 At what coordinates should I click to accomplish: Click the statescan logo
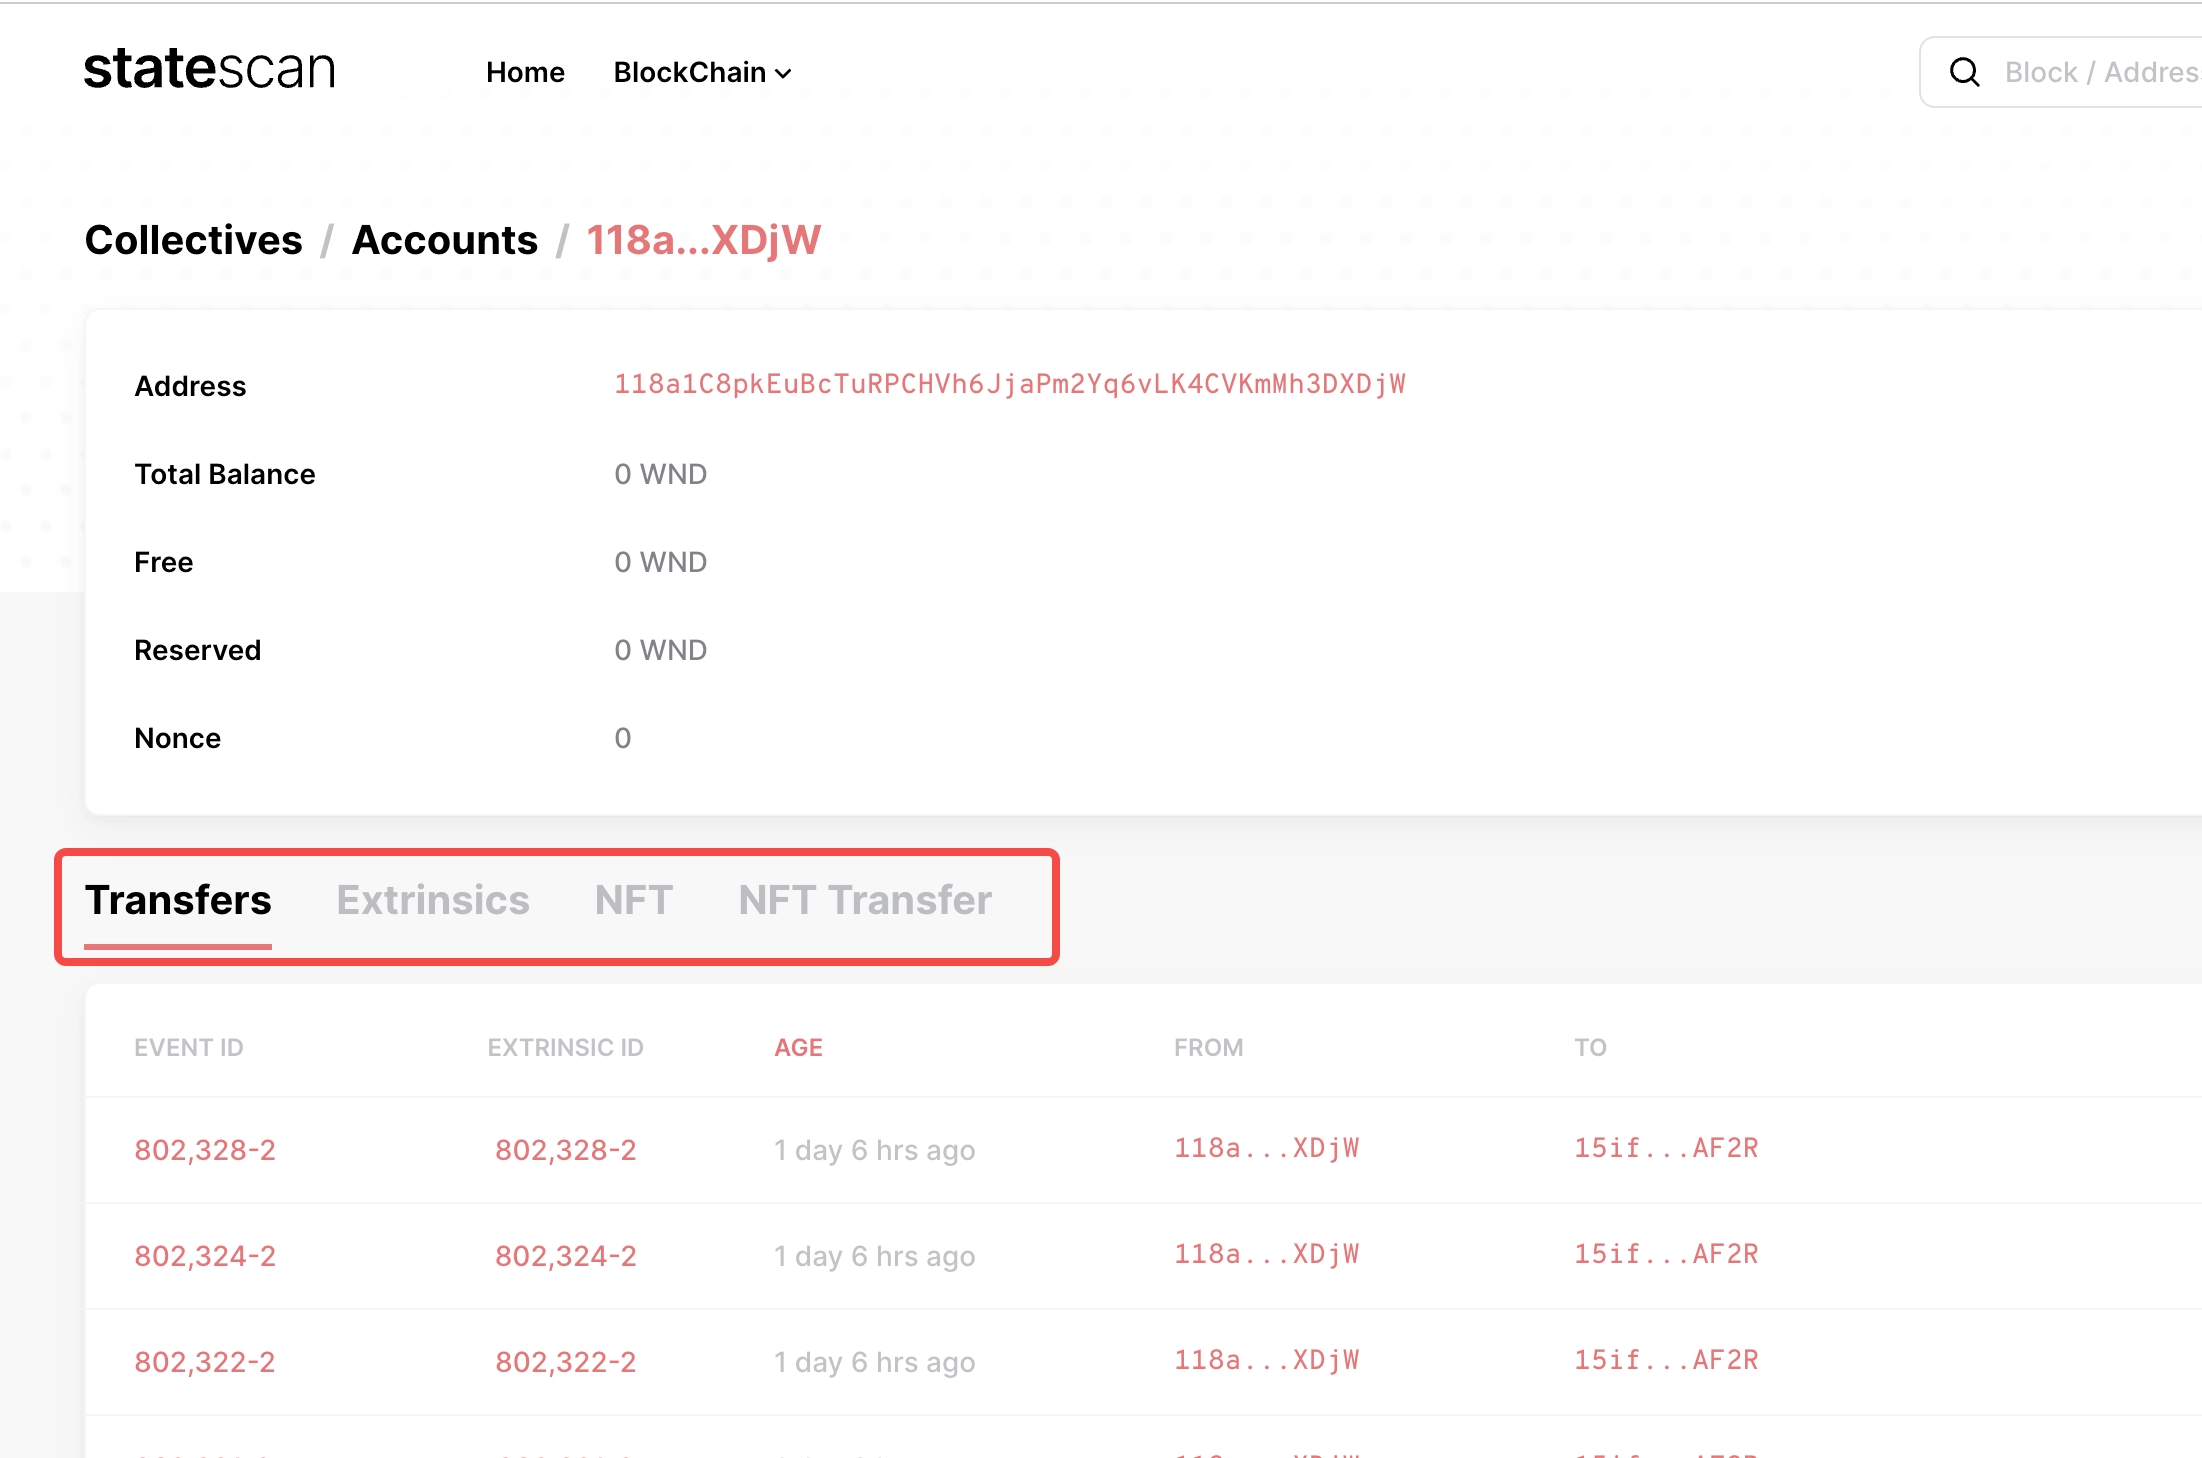[x=210, y=70]
